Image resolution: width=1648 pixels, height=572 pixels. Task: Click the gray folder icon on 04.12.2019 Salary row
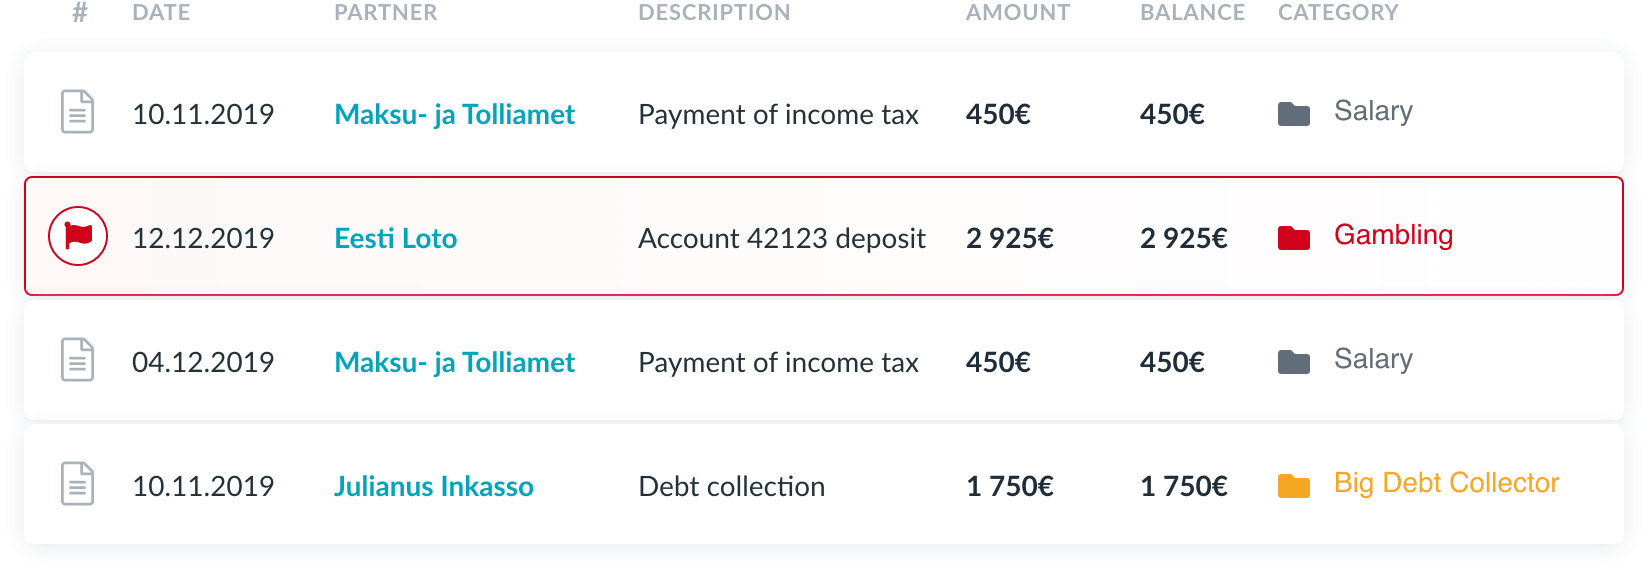(1293, 362)
